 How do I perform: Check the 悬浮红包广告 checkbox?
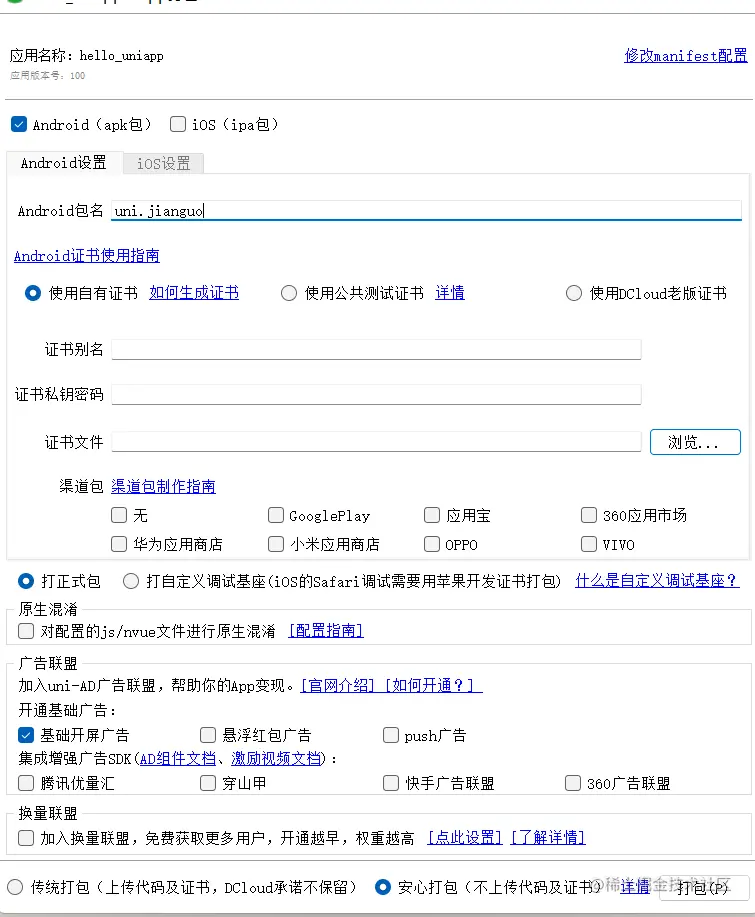pyautogui.click(x=208, y=735)
